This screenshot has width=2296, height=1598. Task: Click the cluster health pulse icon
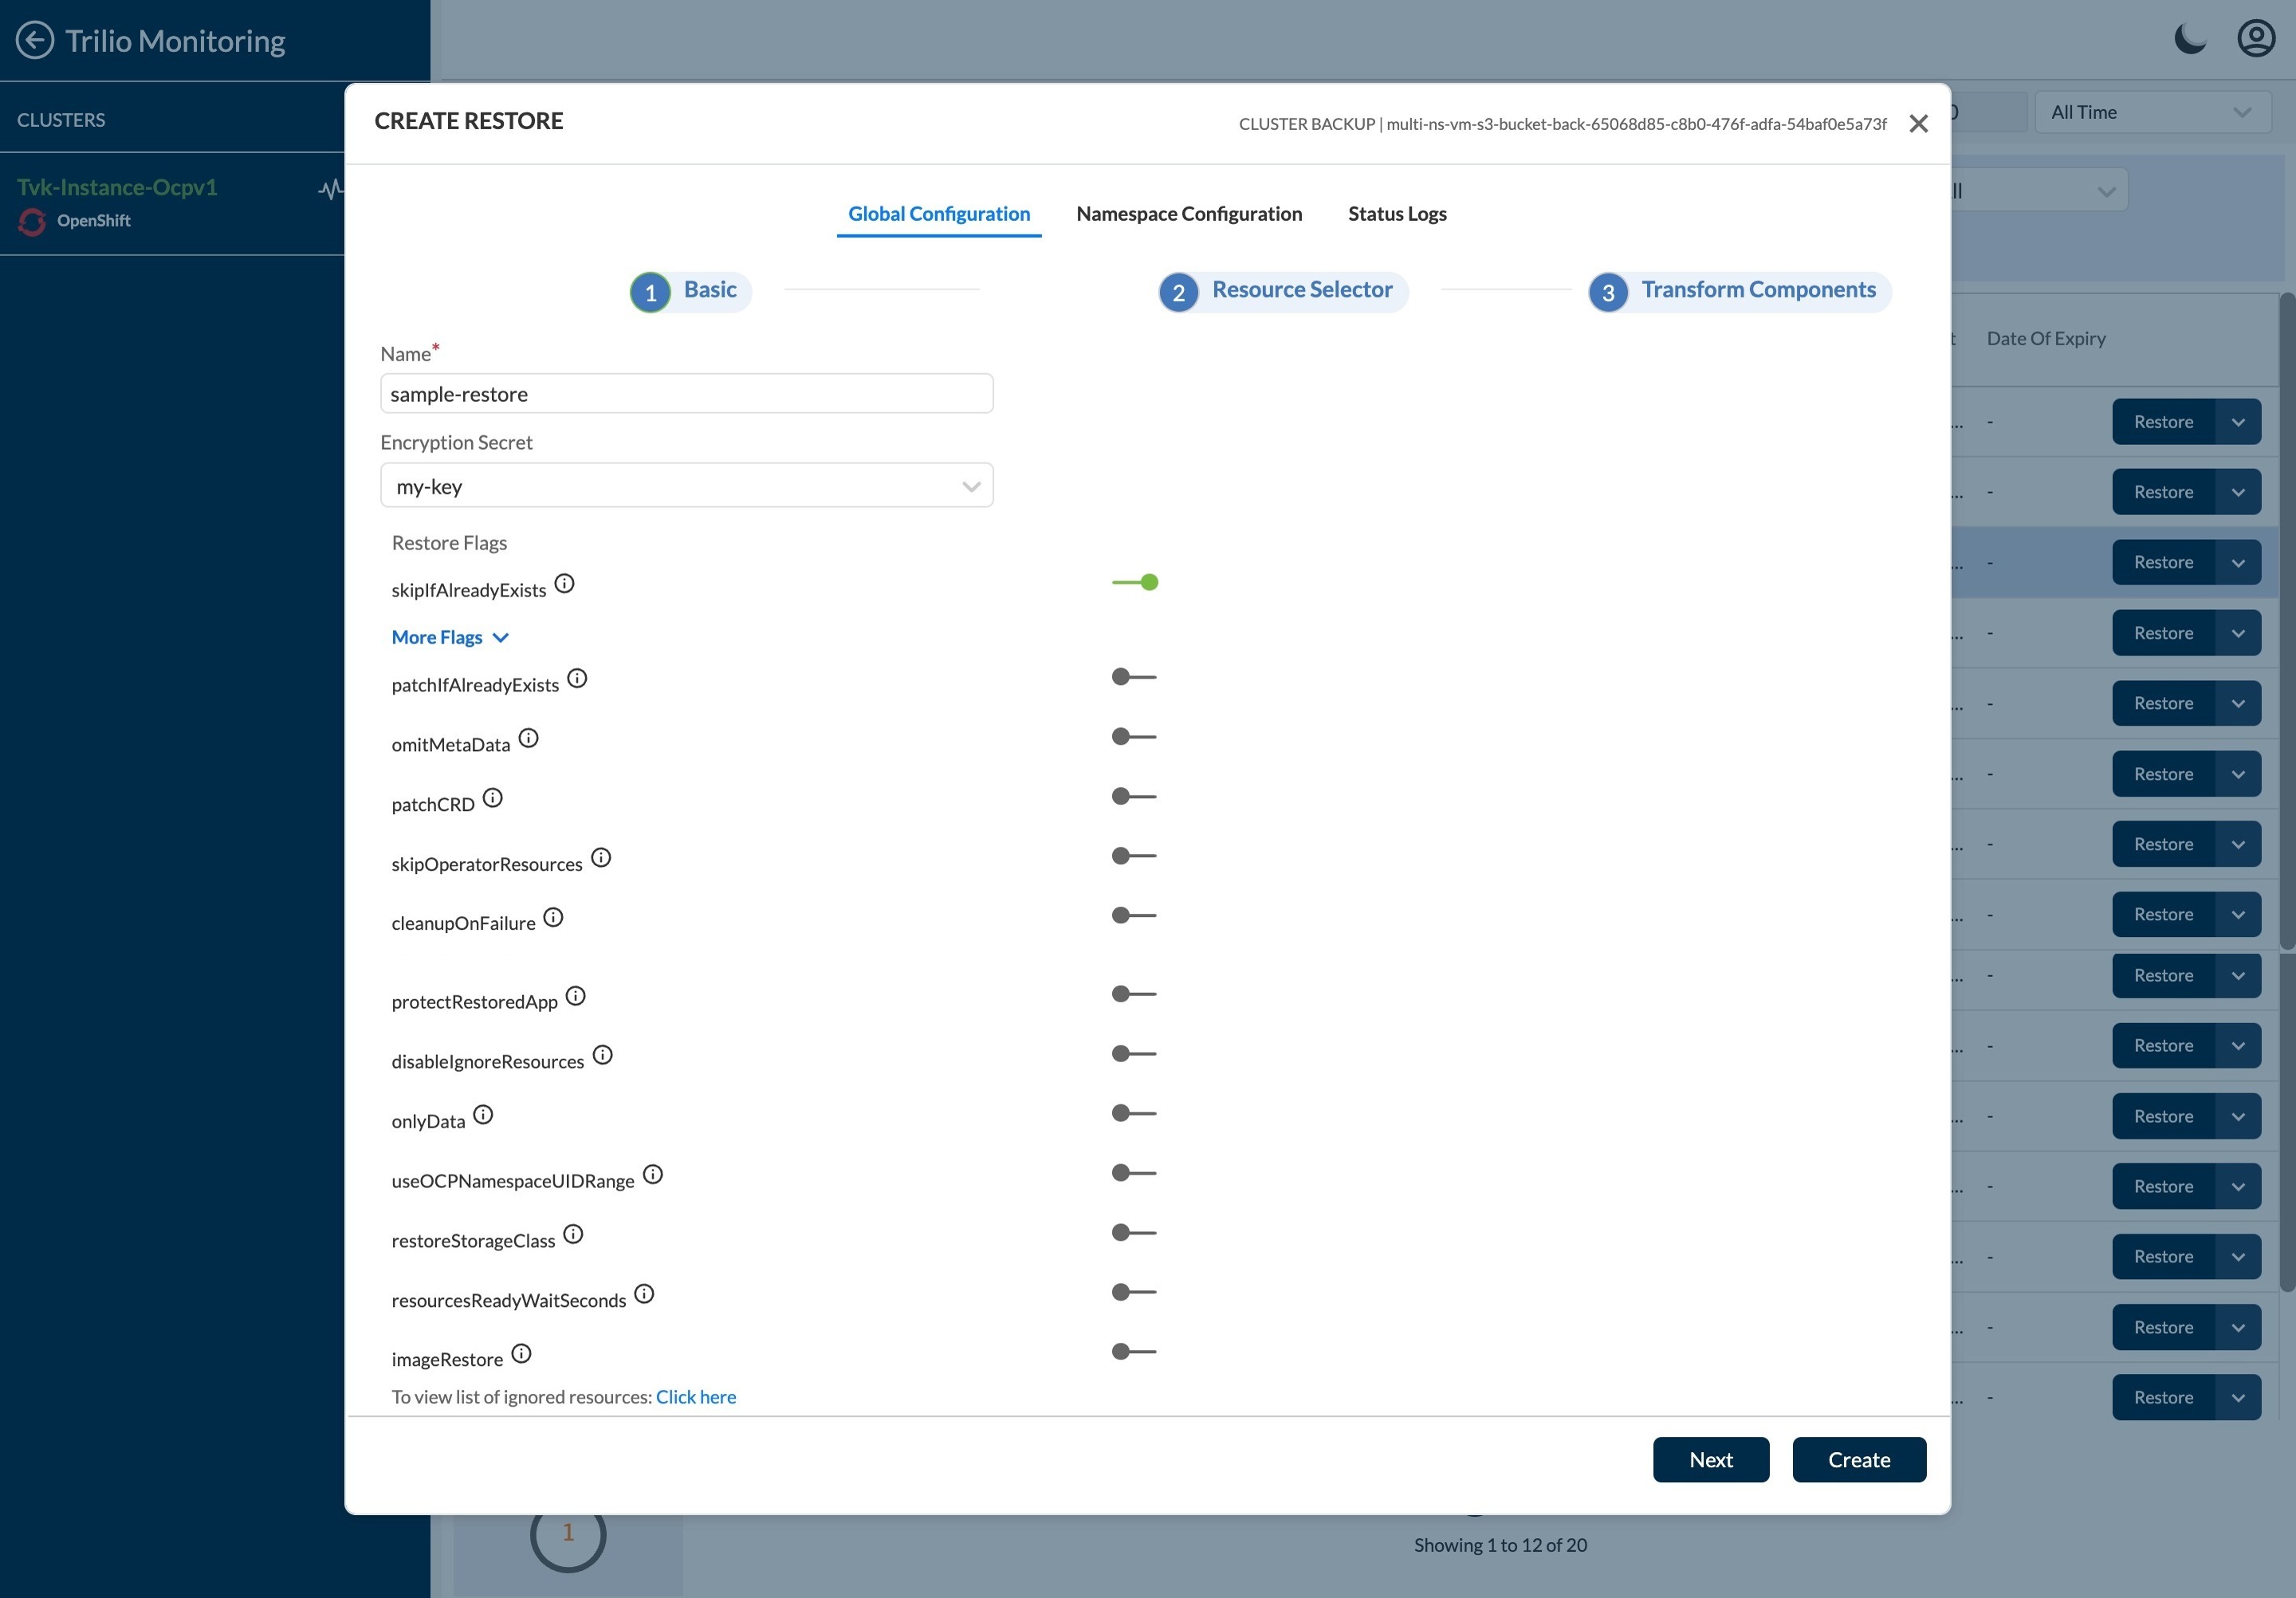(x=330, y=189)
